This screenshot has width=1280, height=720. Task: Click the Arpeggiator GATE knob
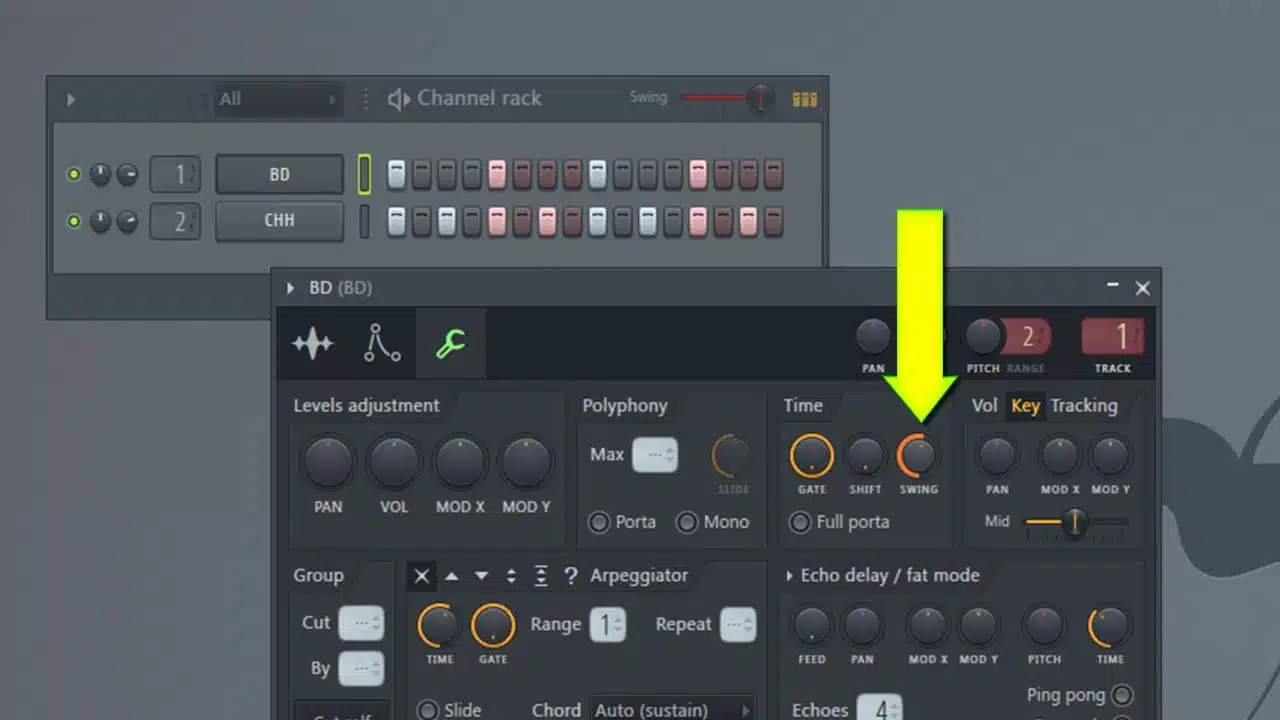pyautogui.click(x=493, y=626)
